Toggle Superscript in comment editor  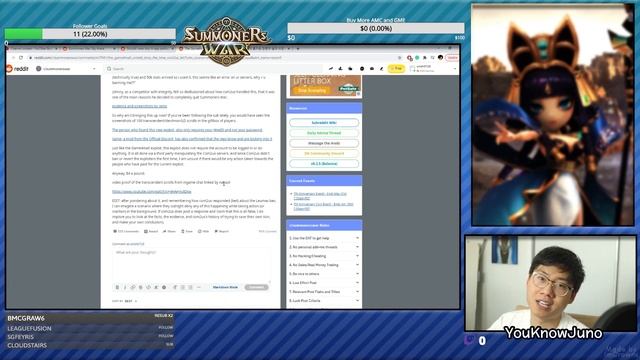click(156, 287)
